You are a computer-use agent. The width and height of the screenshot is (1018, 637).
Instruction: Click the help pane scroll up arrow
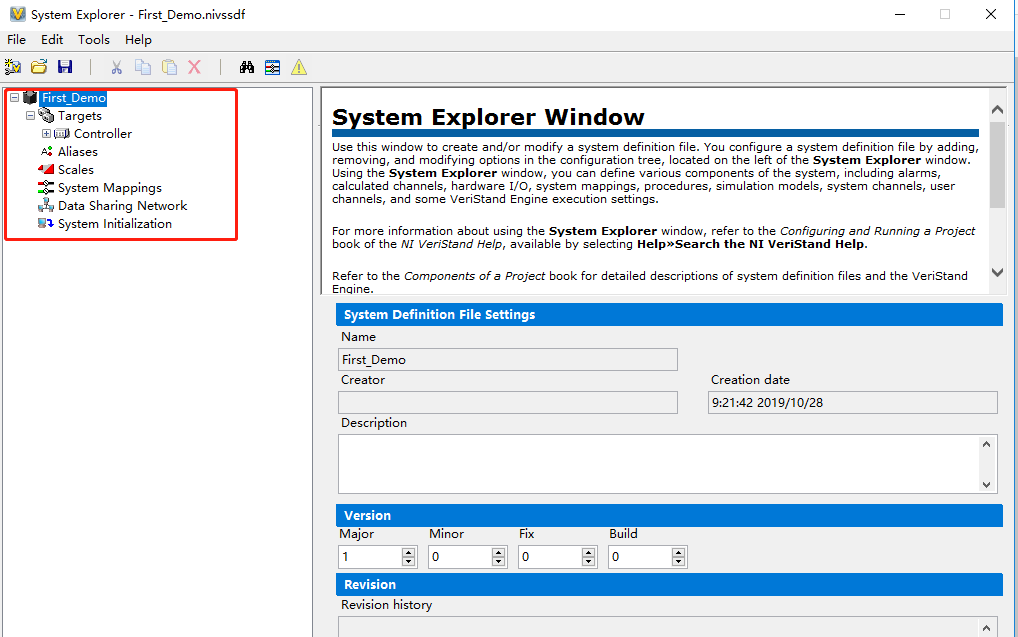tap(998, 110)
